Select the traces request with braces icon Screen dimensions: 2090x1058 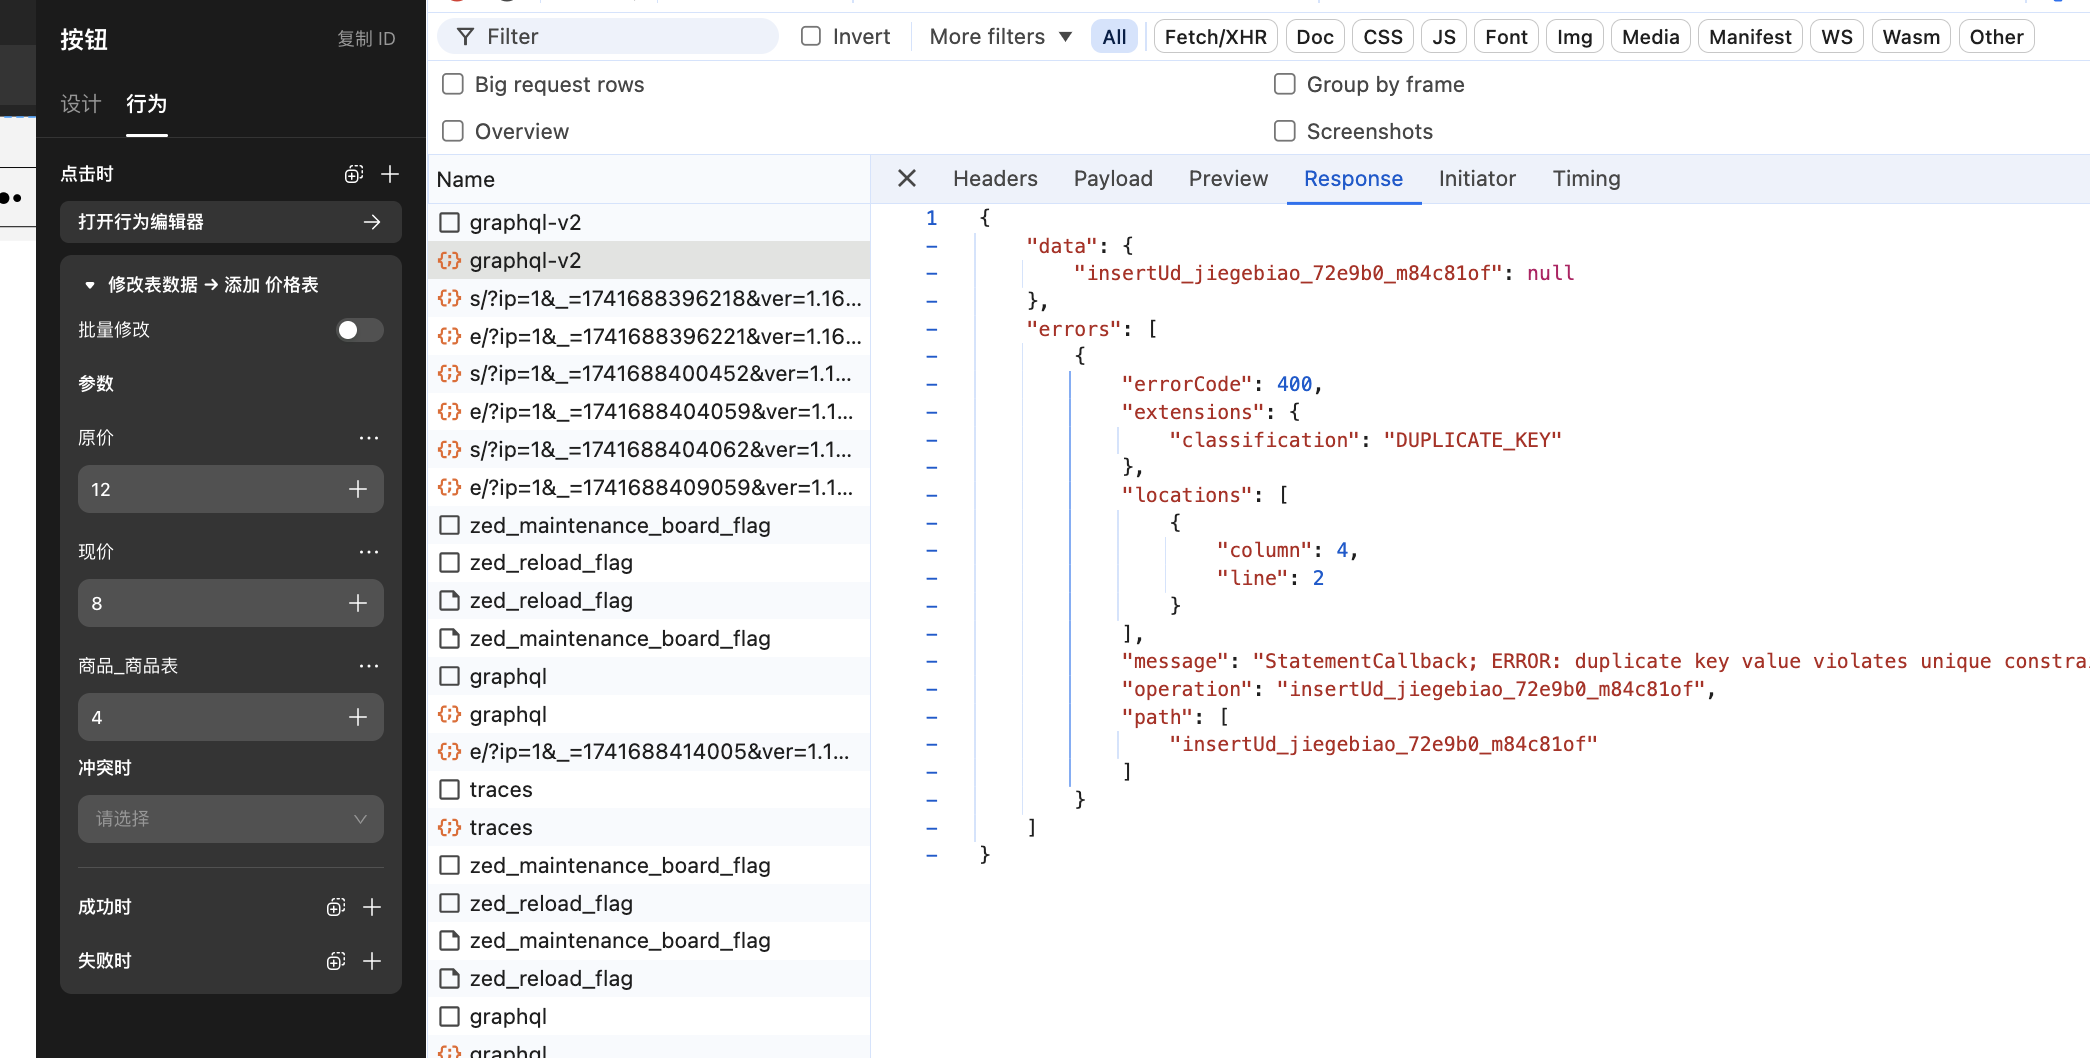(x=649, y=827)
